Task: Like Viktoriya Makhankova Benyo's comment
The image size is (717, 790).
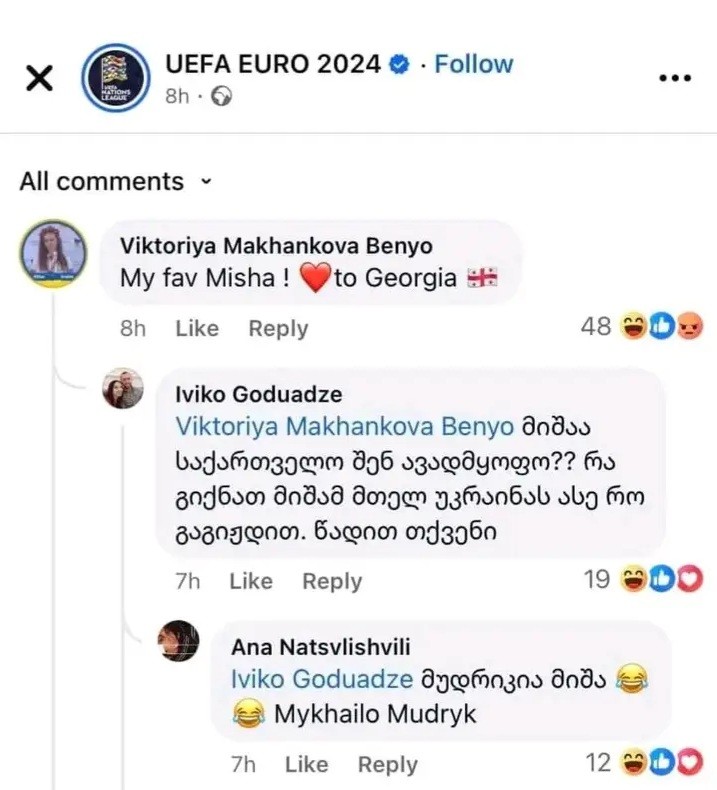Action: pos(196,328)
